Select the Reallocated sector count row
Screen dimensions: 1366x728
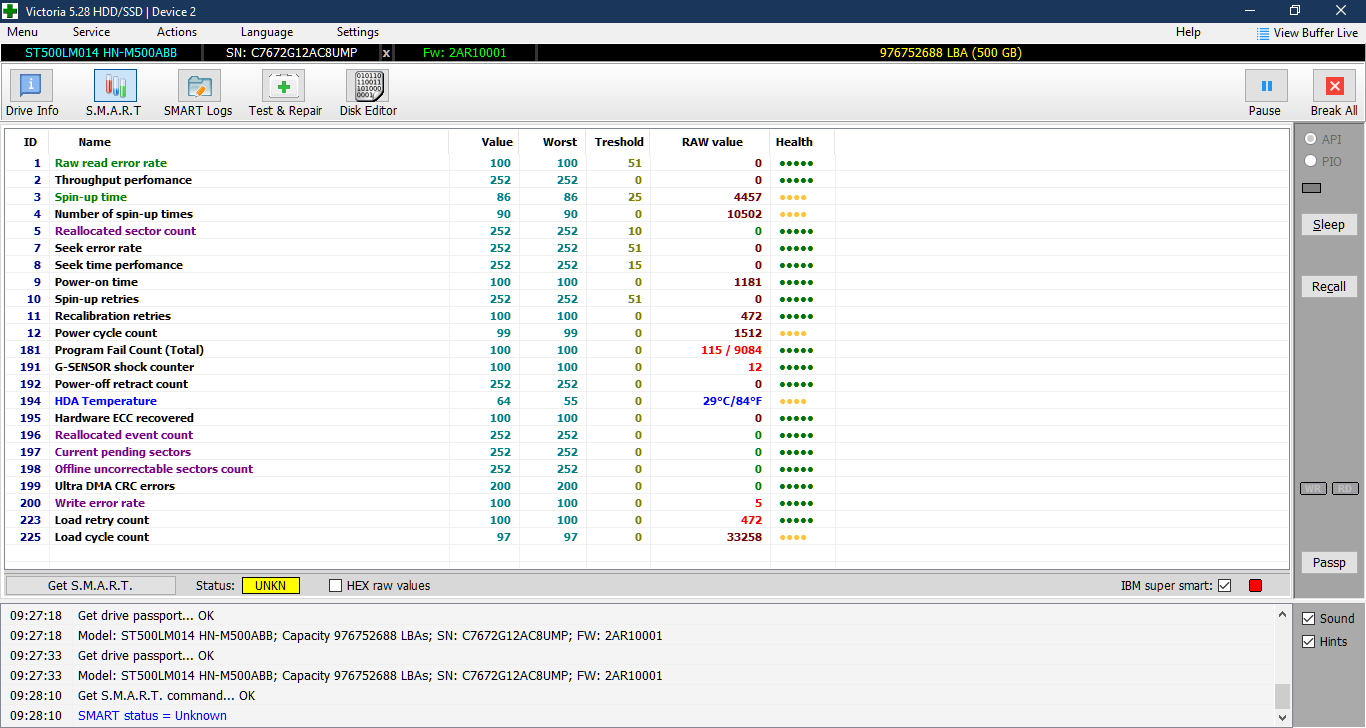coord(646,231)
